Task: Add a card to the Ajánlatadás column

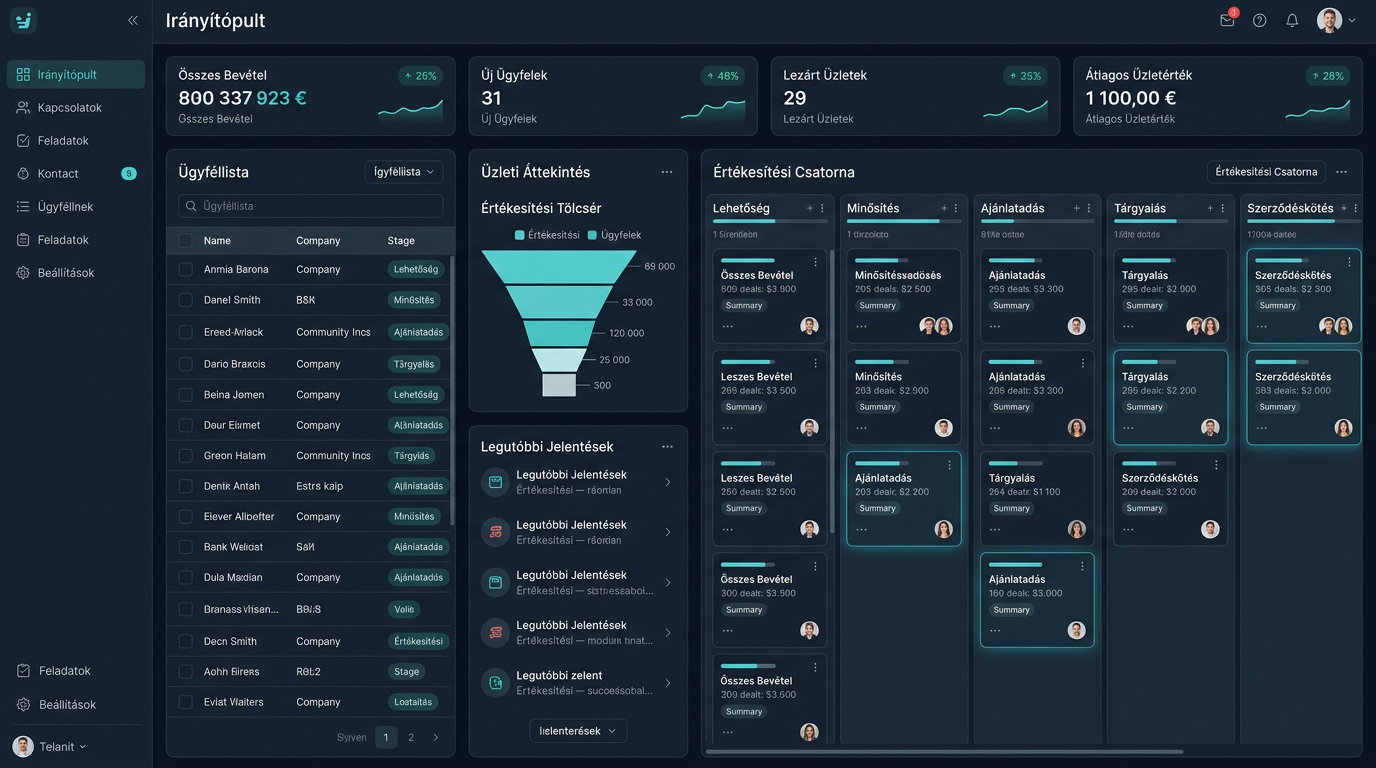Action: tap(1076, 208)
